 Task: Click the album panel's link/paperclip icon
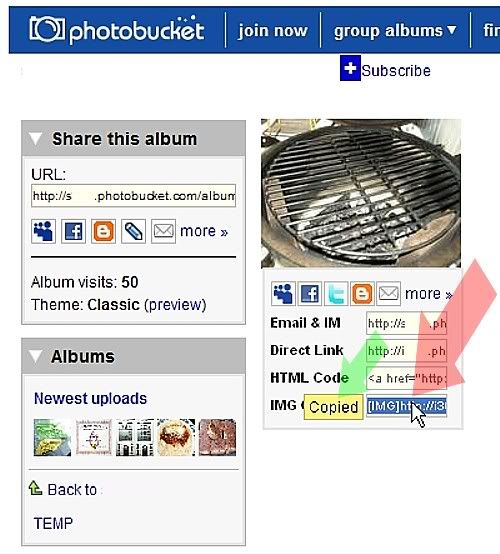[x=133, y=231]
